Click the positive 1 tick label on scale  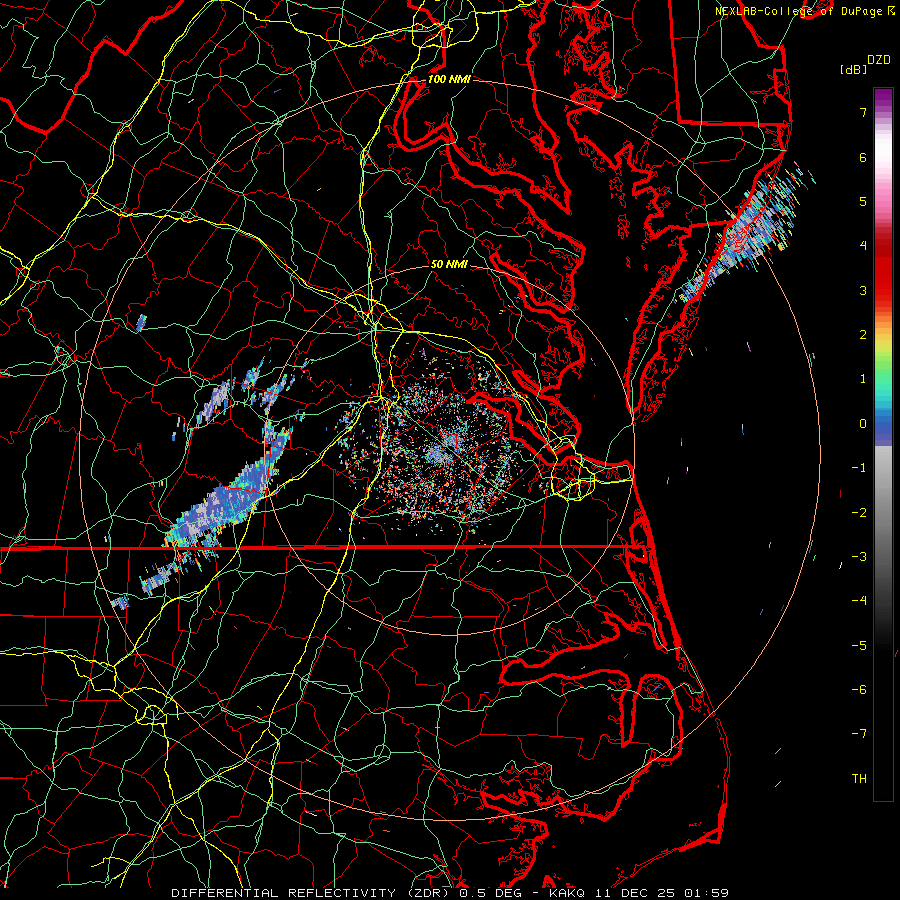click(863, 379)
